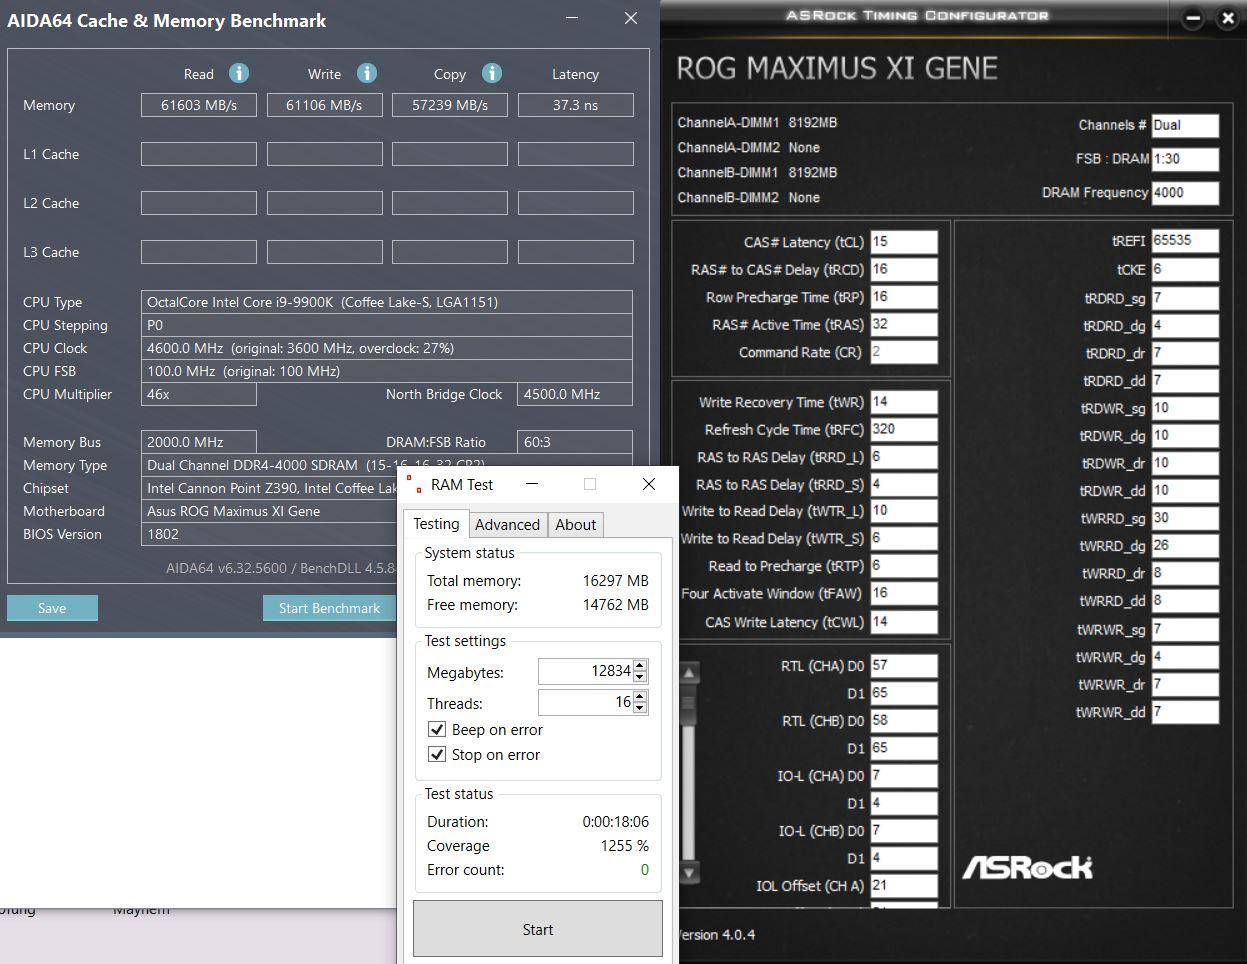Click the Megabytes input field
The image size is (1247, 964).
[x=586, y=672]
